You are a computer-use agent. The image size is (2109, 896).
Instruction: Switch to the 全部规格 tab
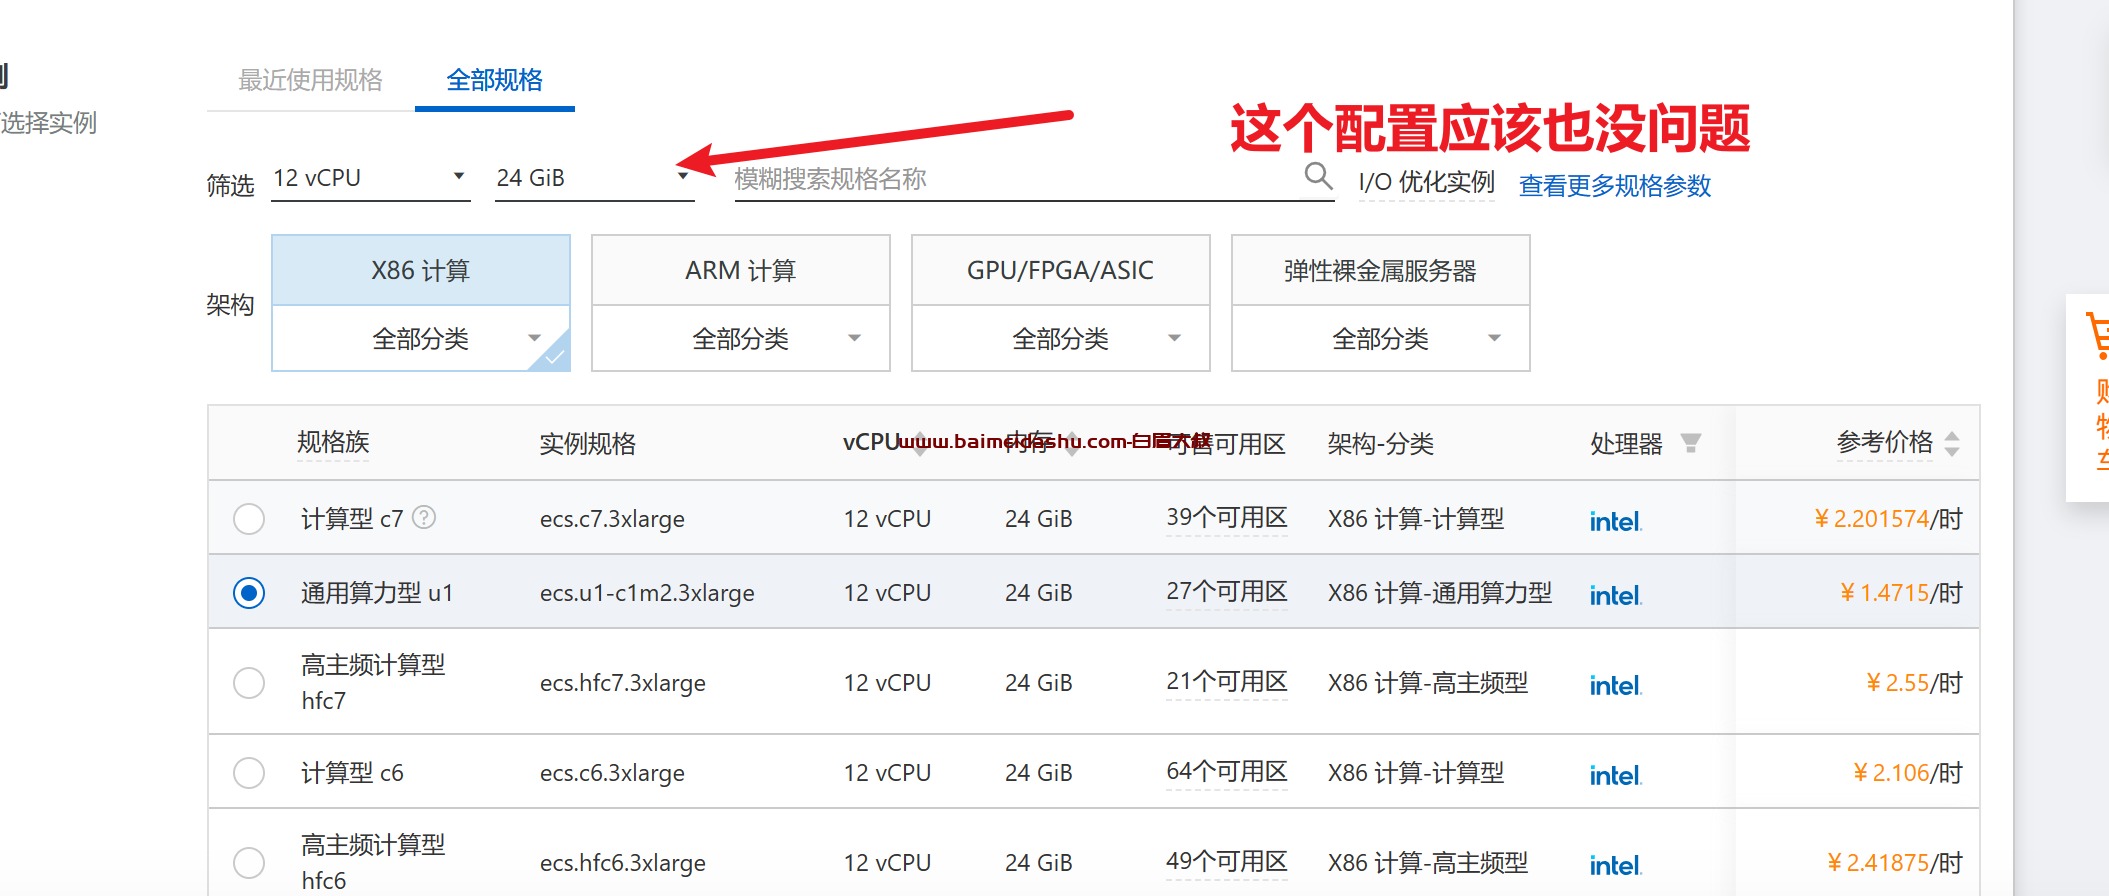coord(495,80)
